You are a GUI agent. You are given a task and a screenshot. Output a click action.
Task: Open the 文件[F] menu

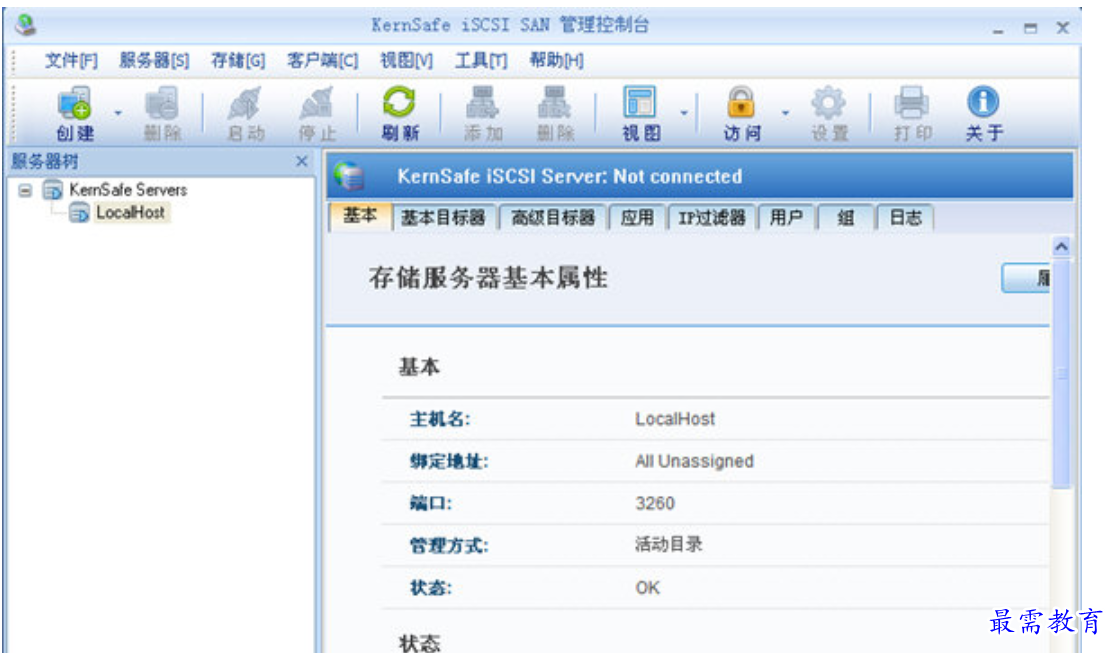[x=71, y=61]
